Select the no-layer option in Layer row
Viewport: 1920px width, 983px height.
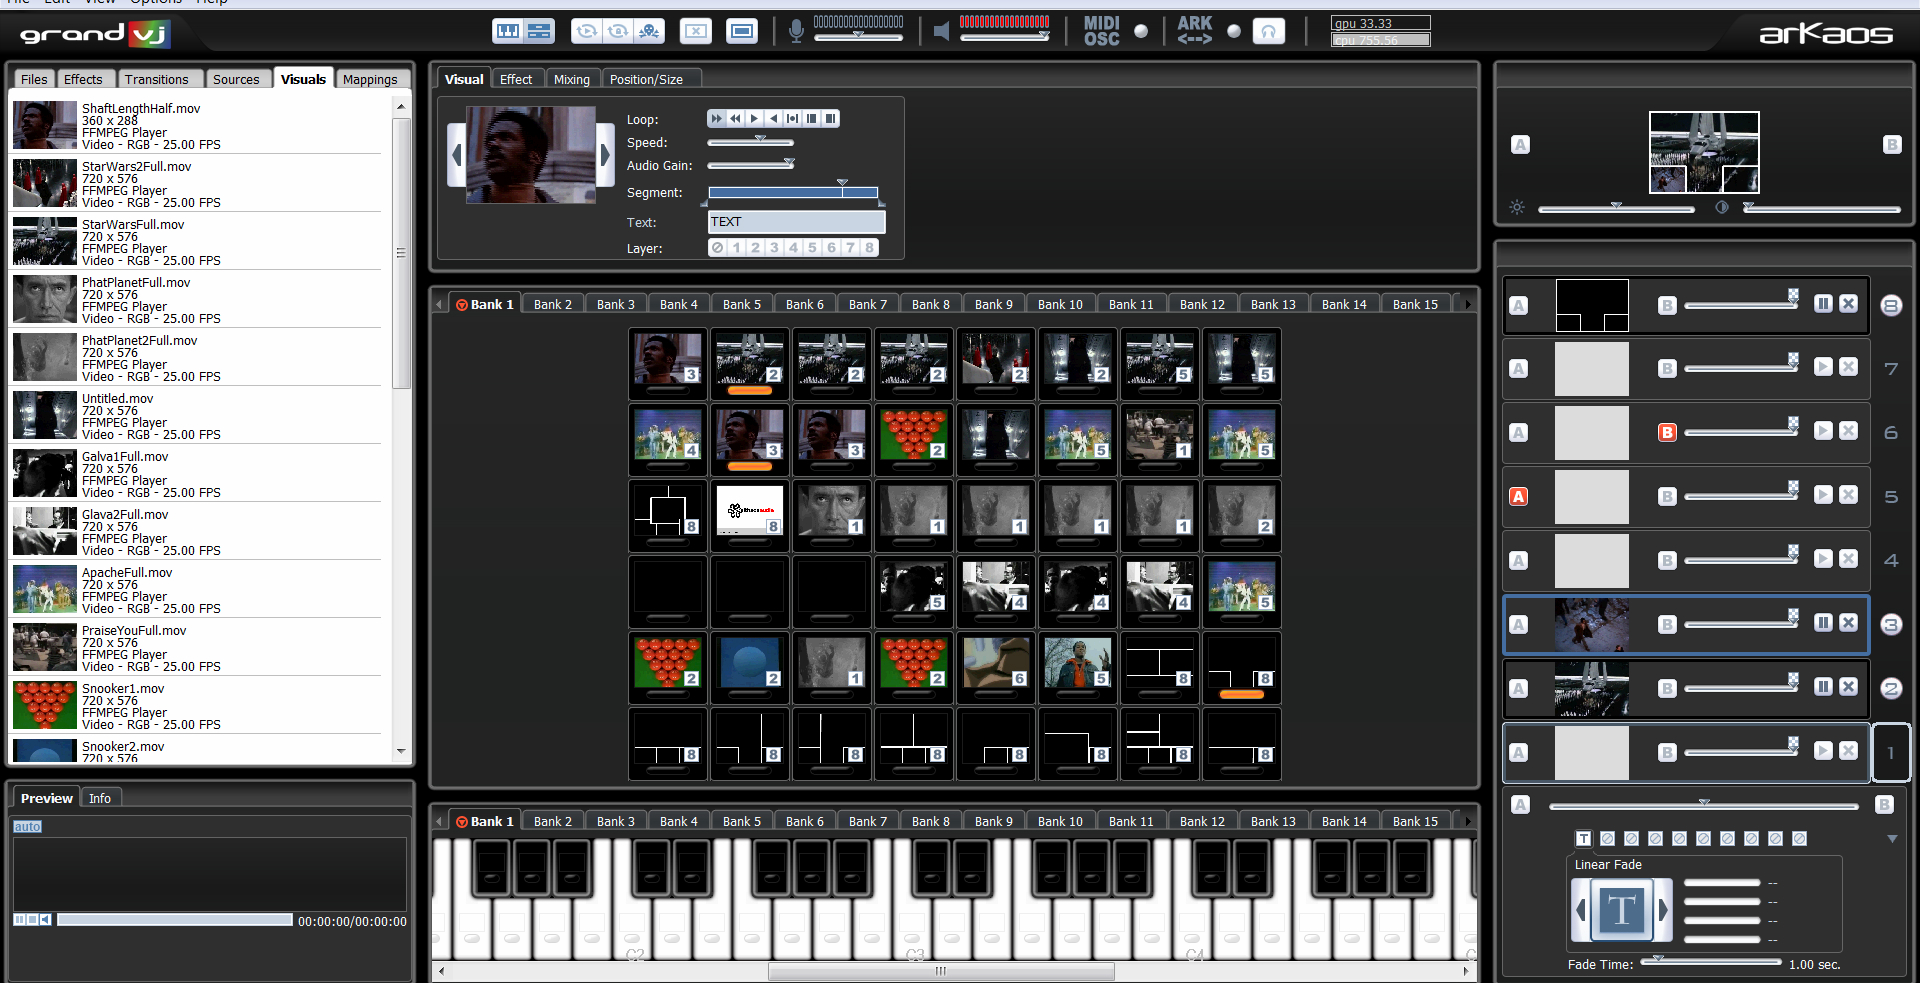717,248
